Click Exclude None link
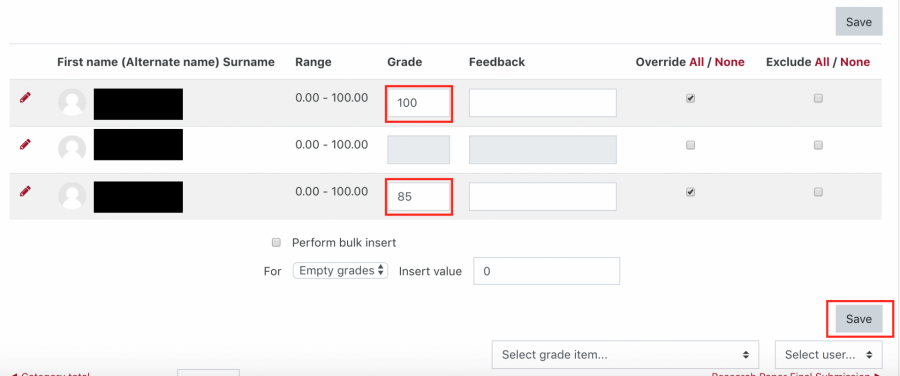Viewport: 900px width, 376px height. pyautogui.click(x=855, y=62)
